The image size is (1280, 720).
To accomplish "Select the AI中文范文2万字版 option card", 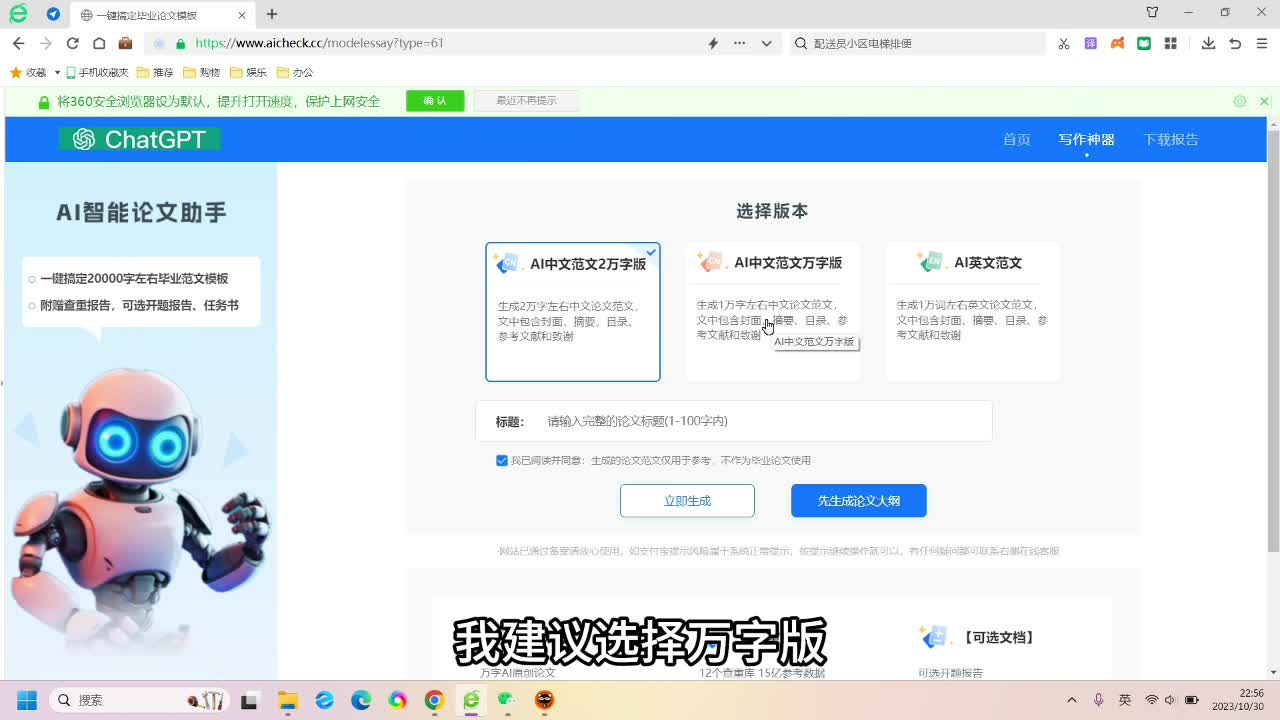I will pyautogui.click(x=572, y=312).
